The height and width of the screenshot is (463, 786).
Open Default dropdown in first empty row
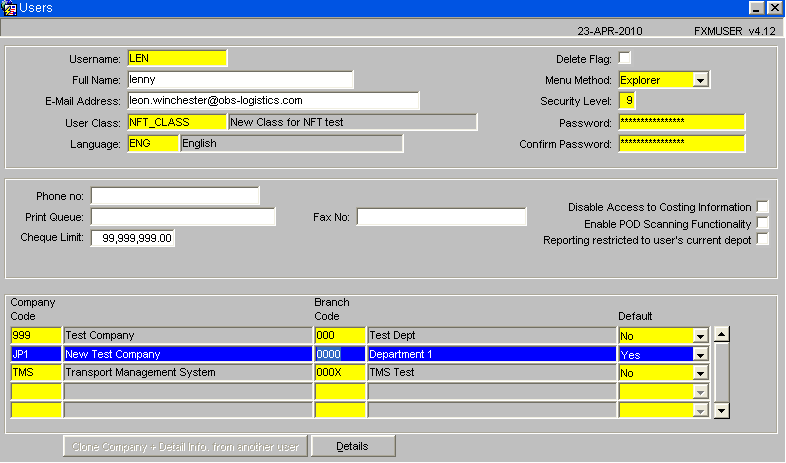tap(700, 392)
